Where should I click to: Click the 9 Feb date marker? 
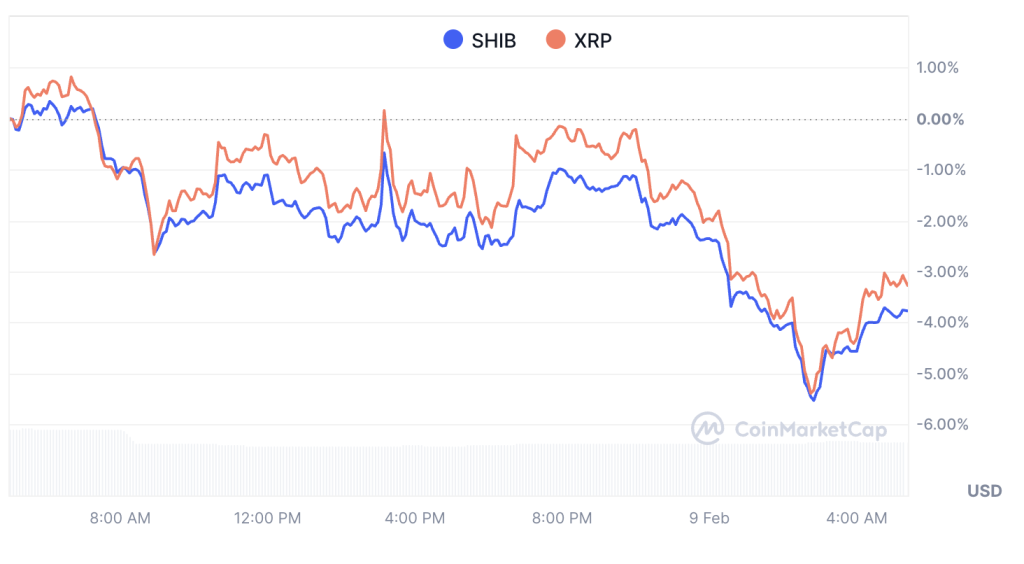point(709,518)
